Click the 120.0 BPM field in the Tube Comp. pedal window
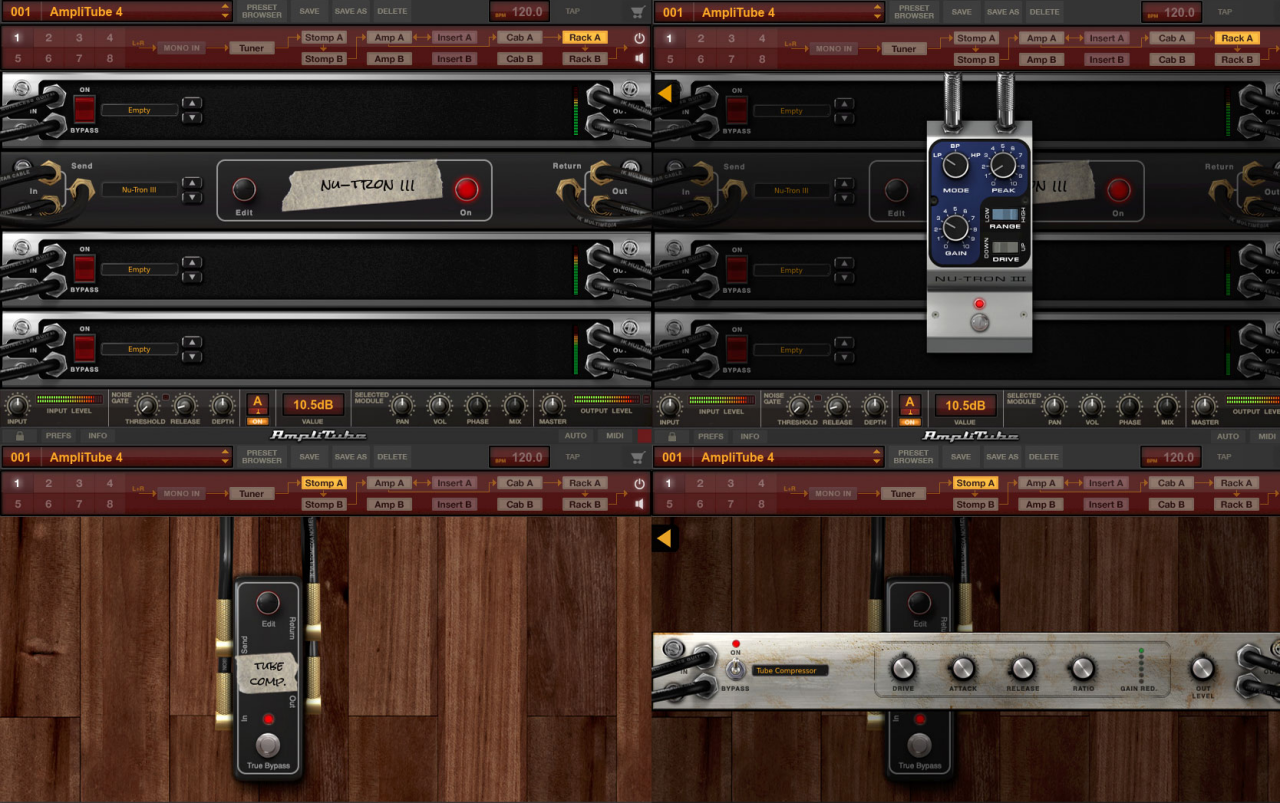This screenshot has width=1280, height=803. 520,457
